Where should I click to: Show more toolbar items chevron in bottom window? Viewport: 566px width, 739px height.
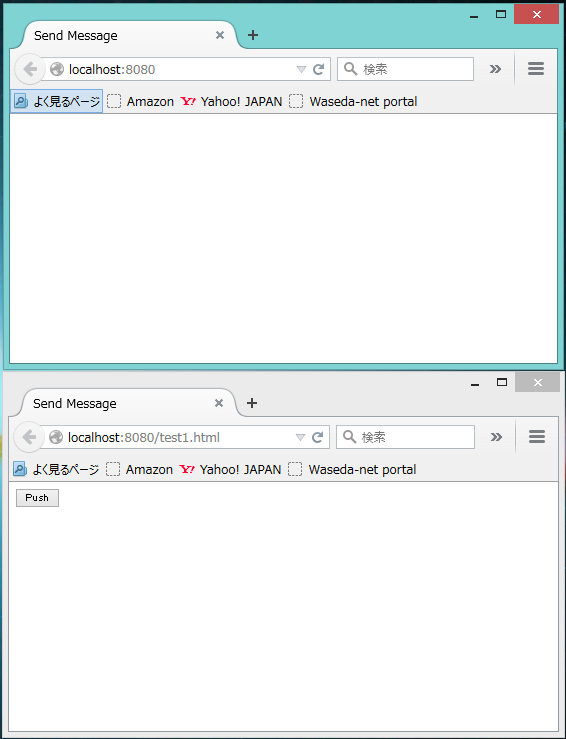pyautogui.click(x=496, y=437)
